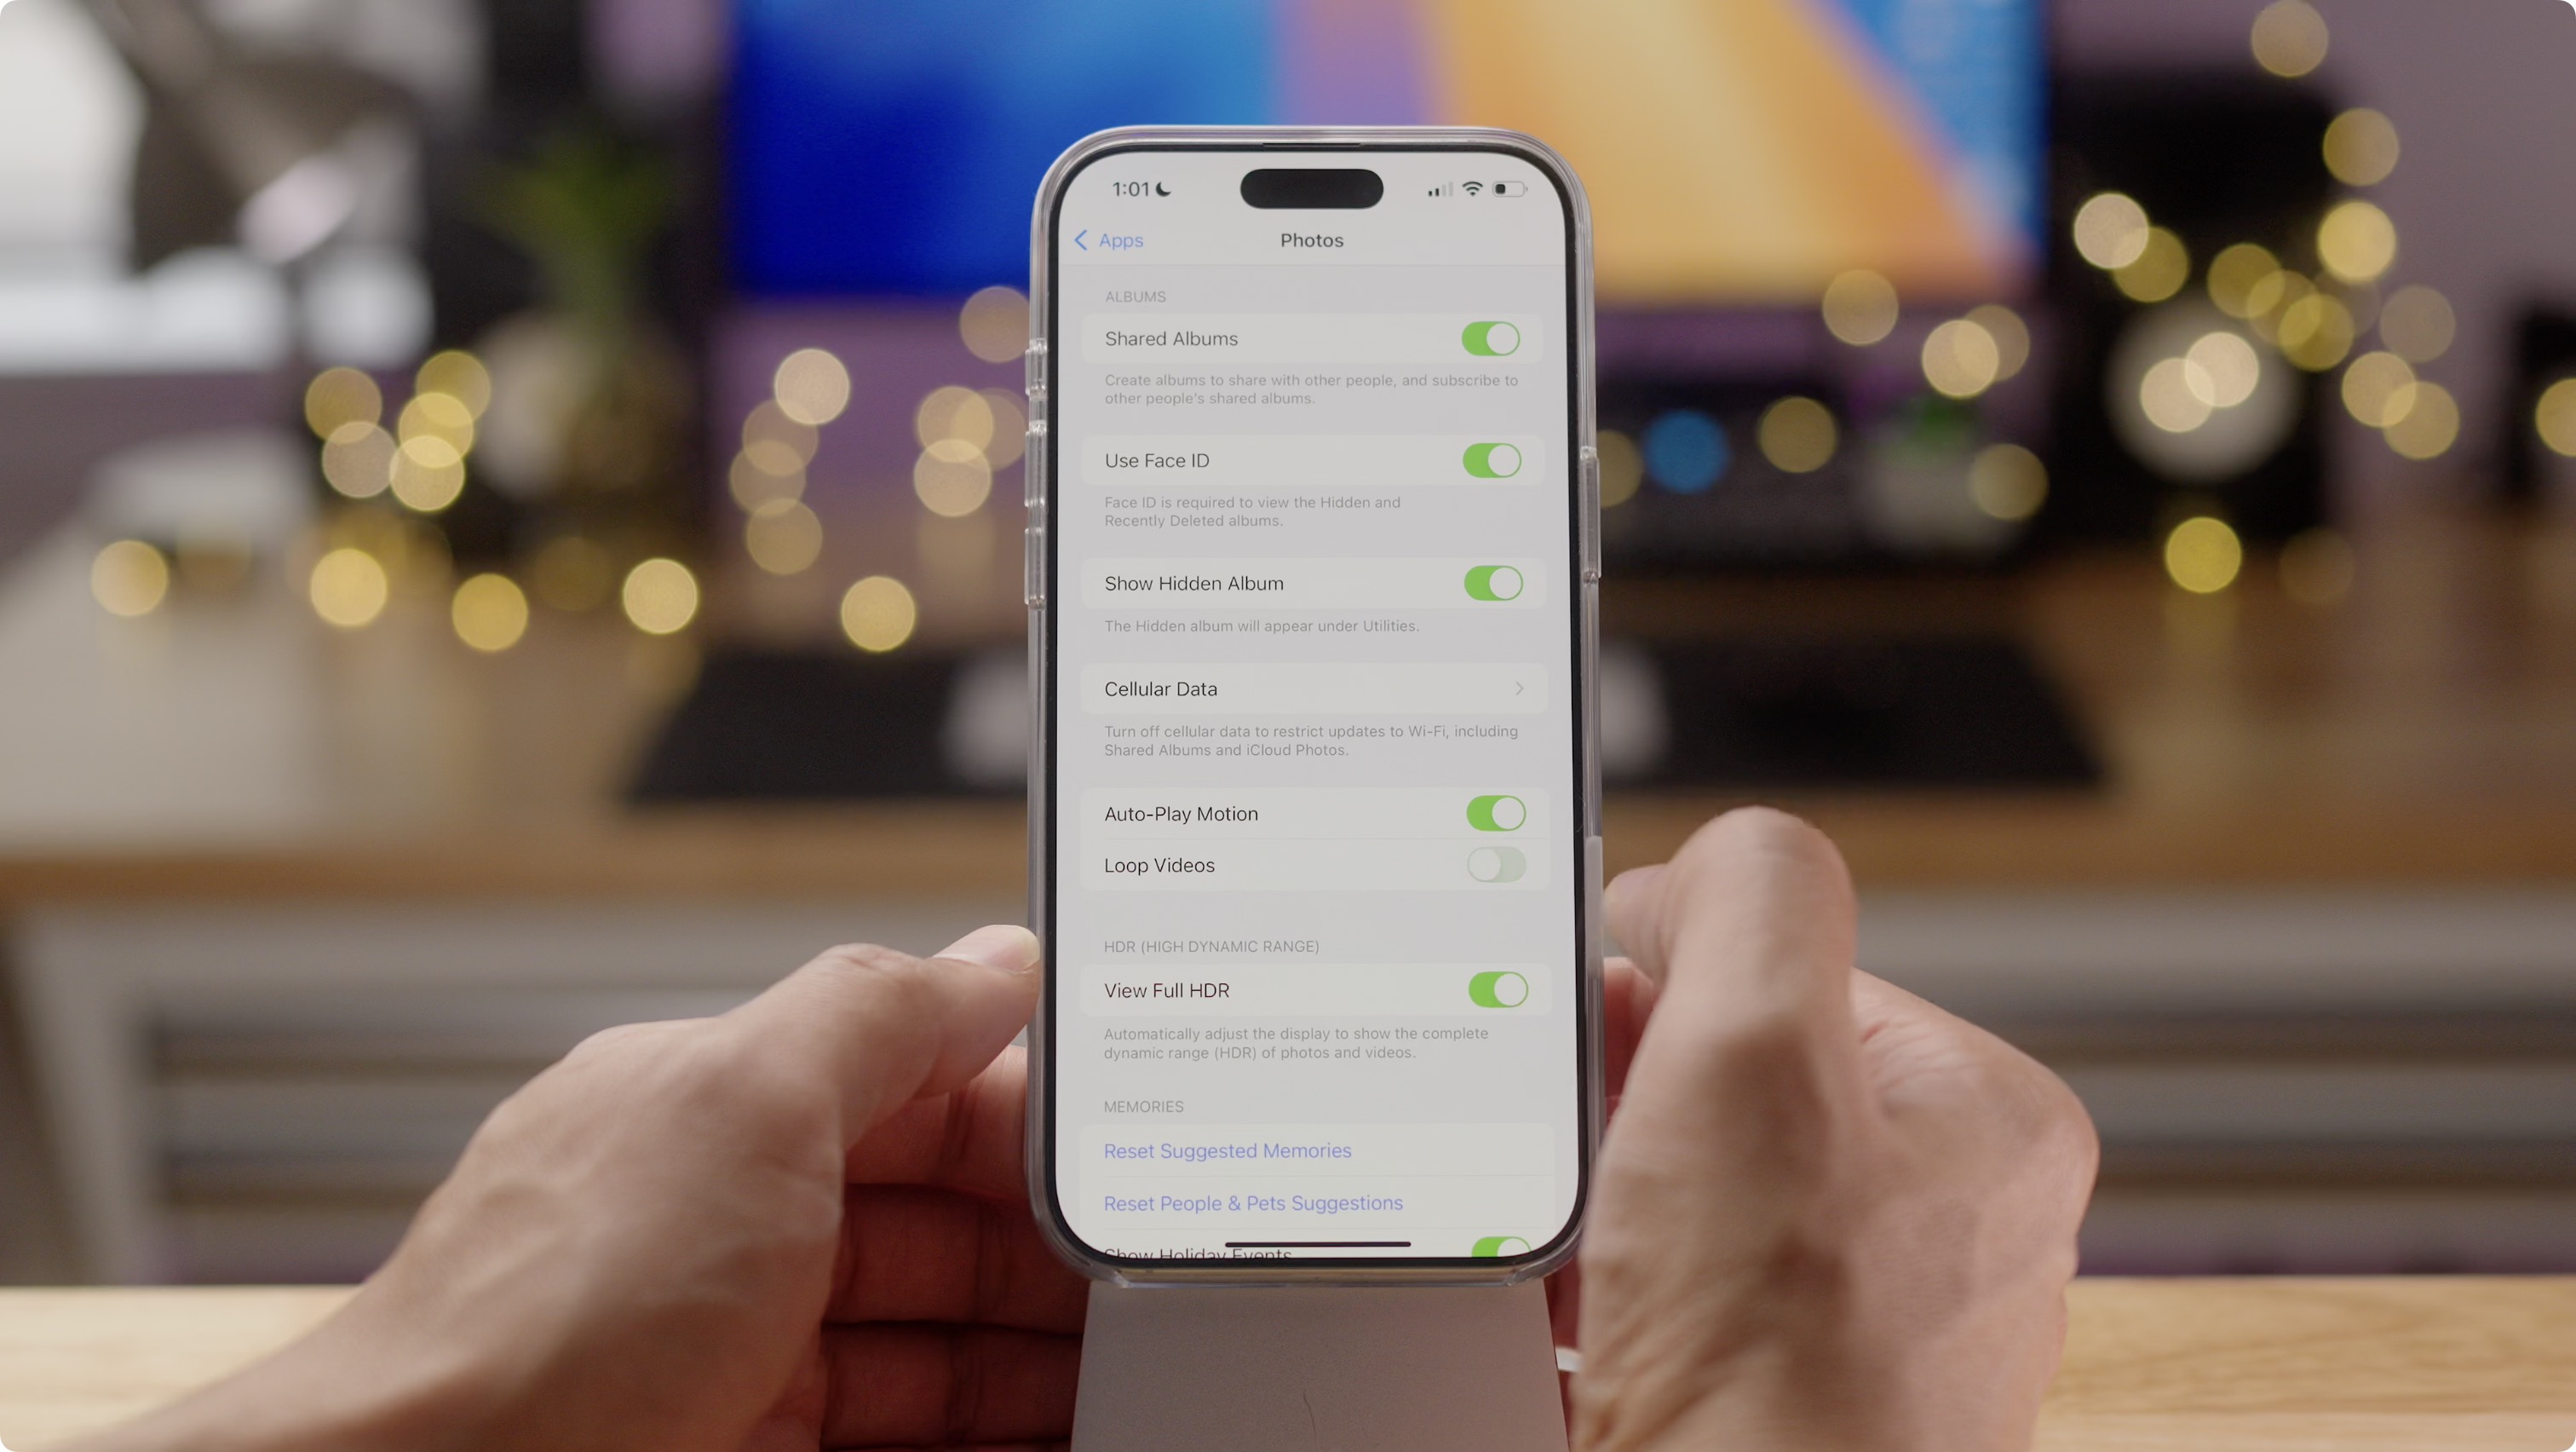
Task: Expand Cellular Data chevron arrow
Action: click(1516, 689)
